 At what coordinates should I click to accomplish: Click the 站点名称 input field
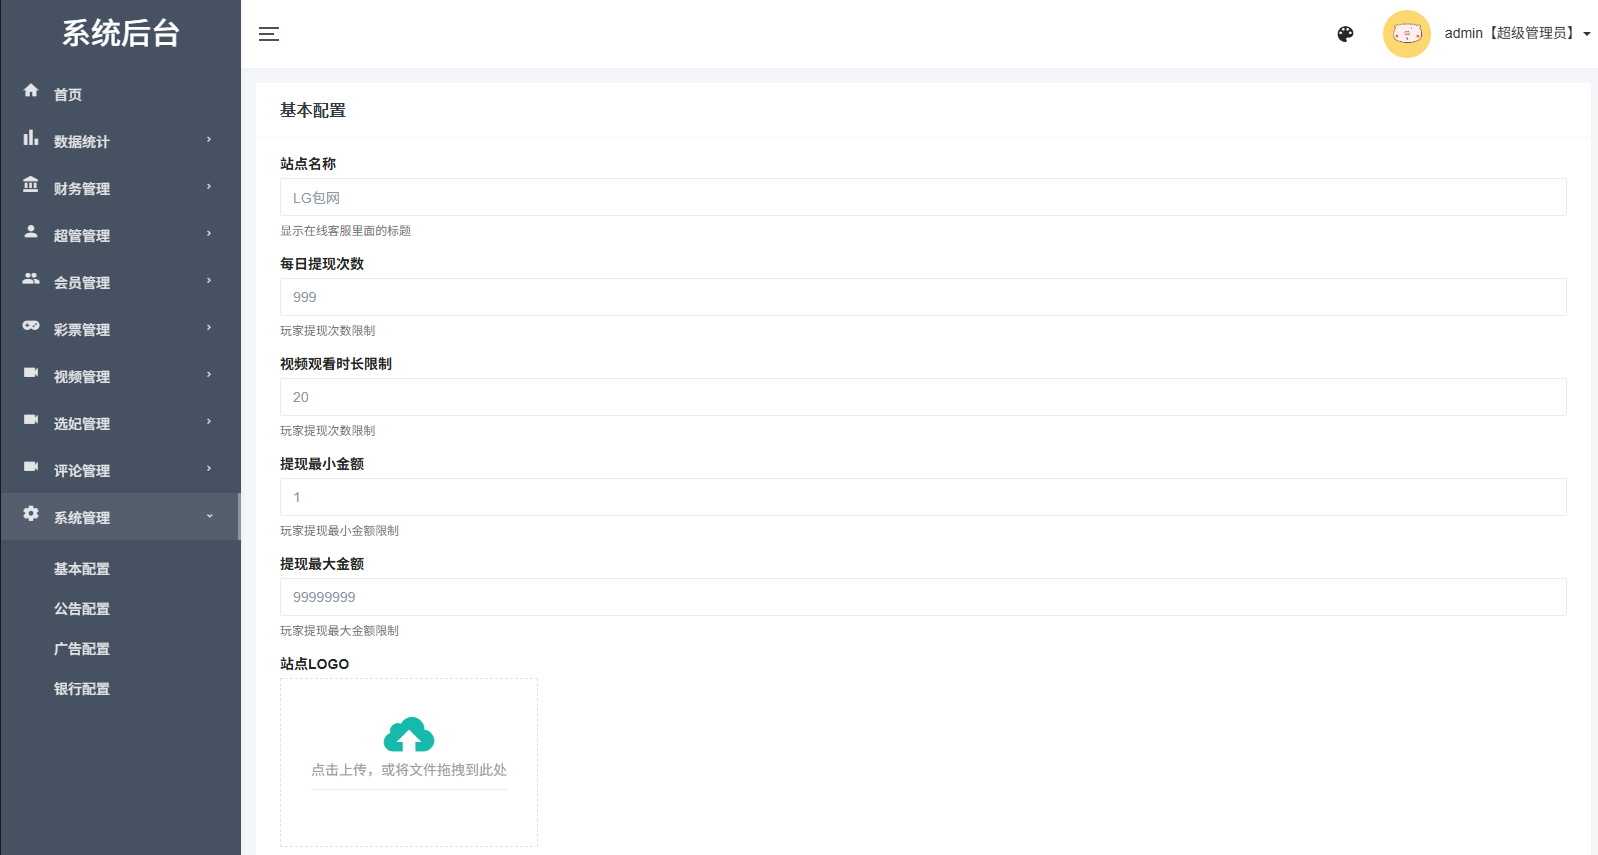tap(922, 197)
